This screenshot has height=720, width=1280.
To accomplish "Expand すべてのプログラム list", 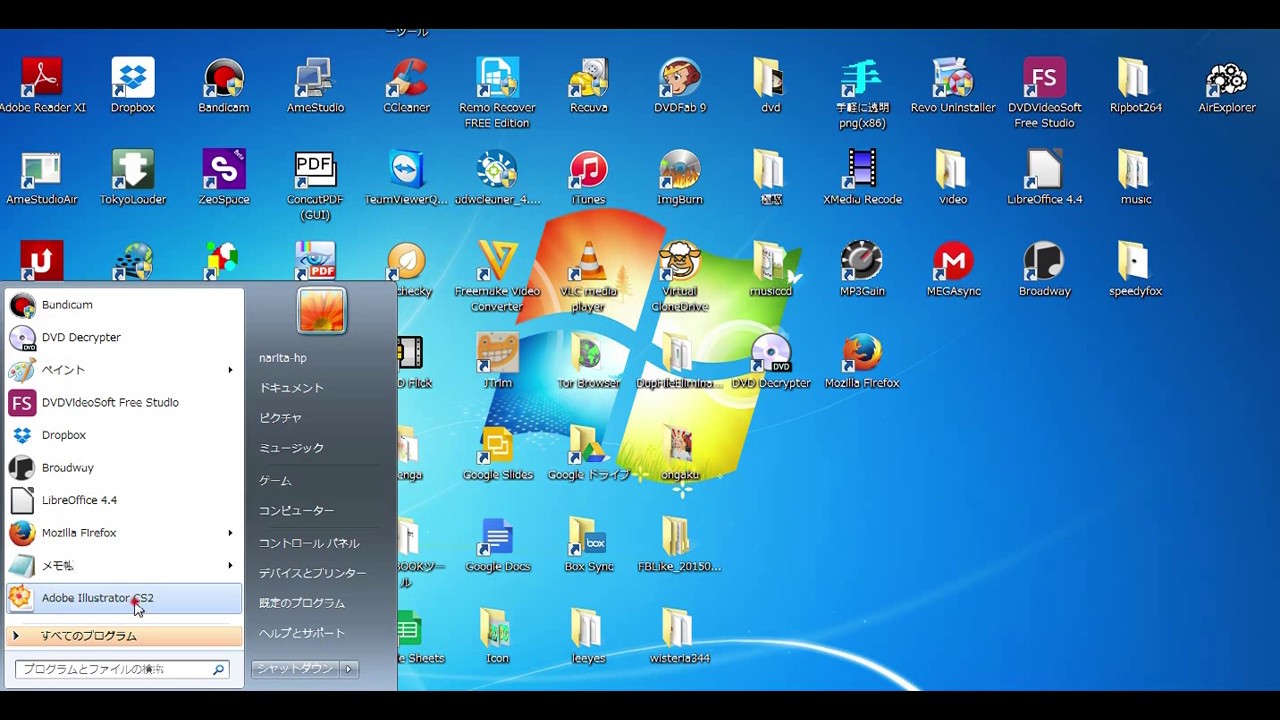I will [124, 636].
